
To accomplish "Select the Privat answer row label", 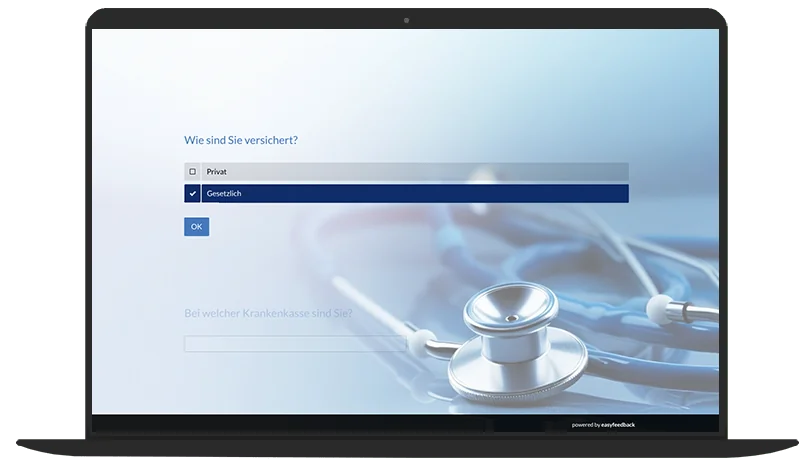I will click(217, 172).
